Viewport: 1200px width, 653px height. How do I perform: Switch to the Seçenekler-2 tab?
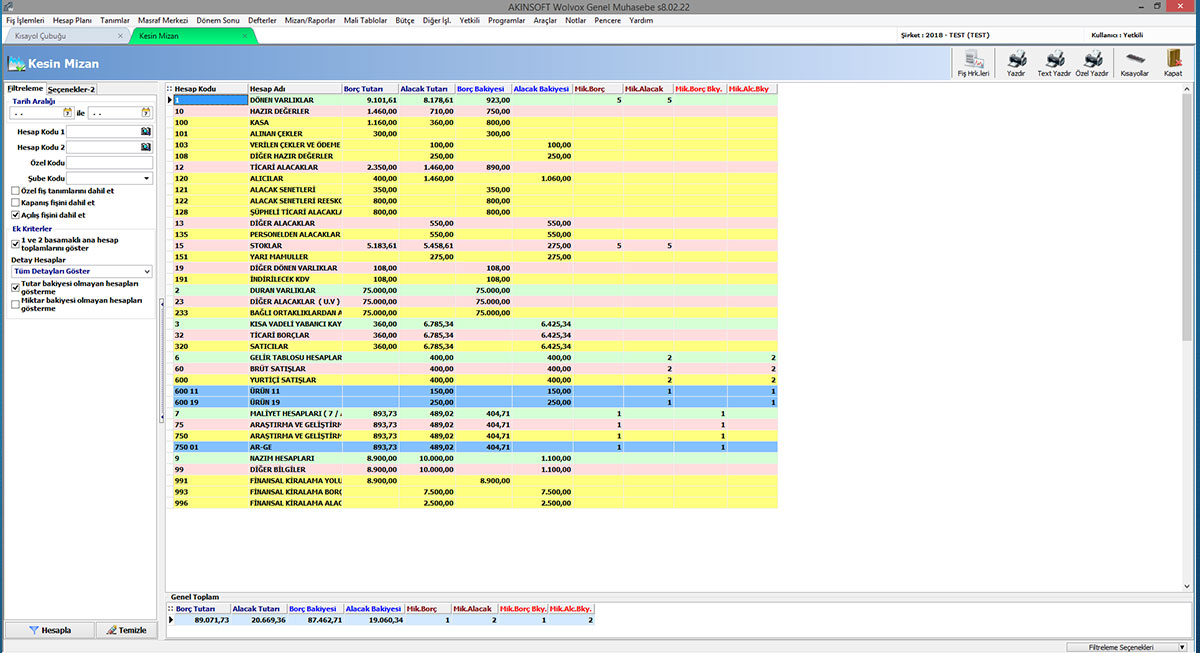point(72,89)
